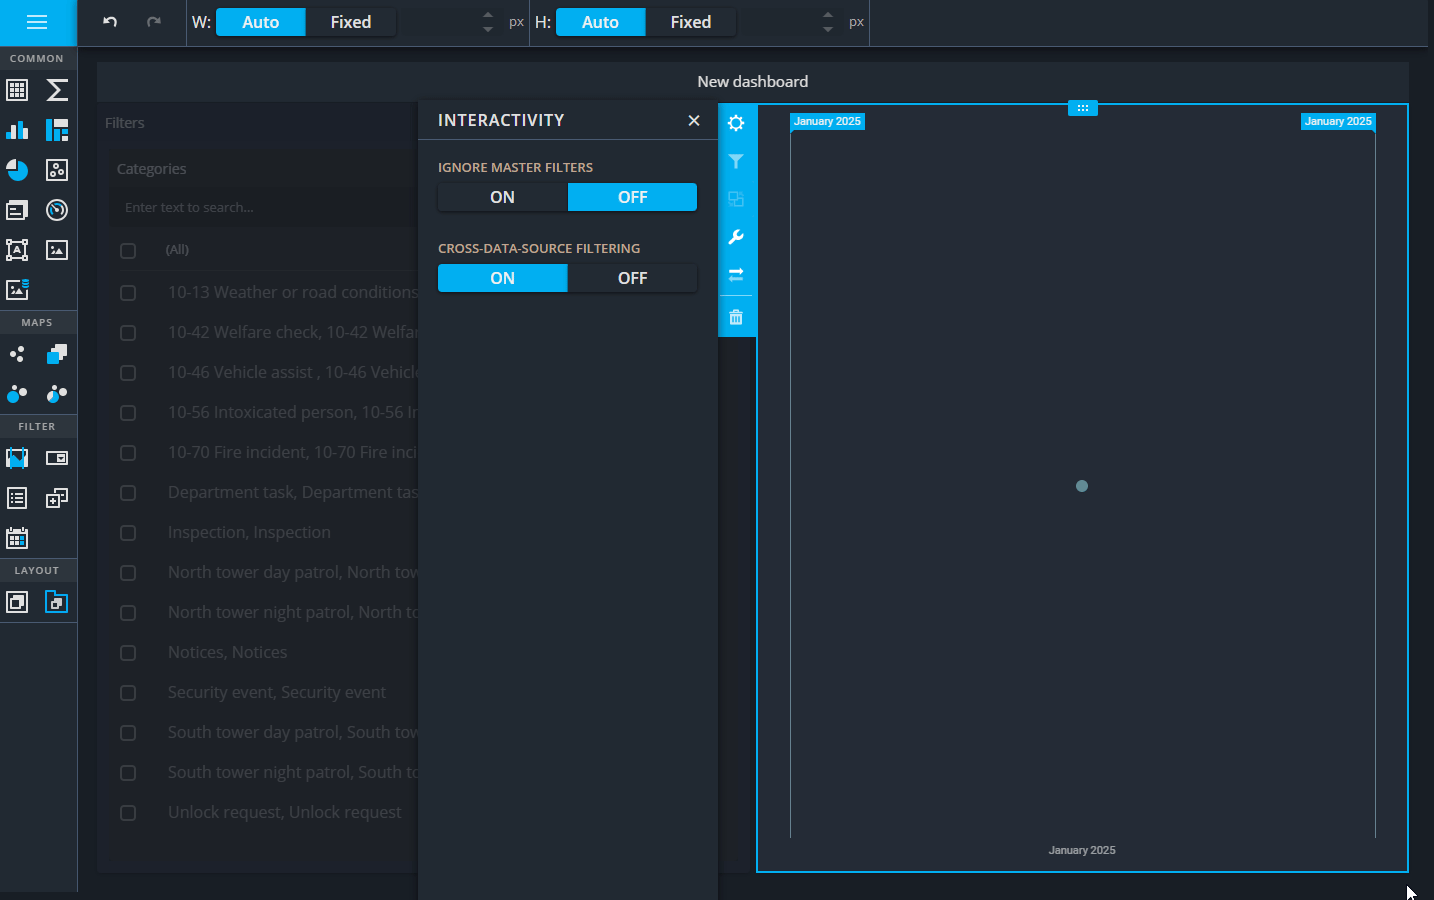Click the right January 2025 range label
The image size is (1434, 900).
pyautogui.click(x=1338, y=121)
